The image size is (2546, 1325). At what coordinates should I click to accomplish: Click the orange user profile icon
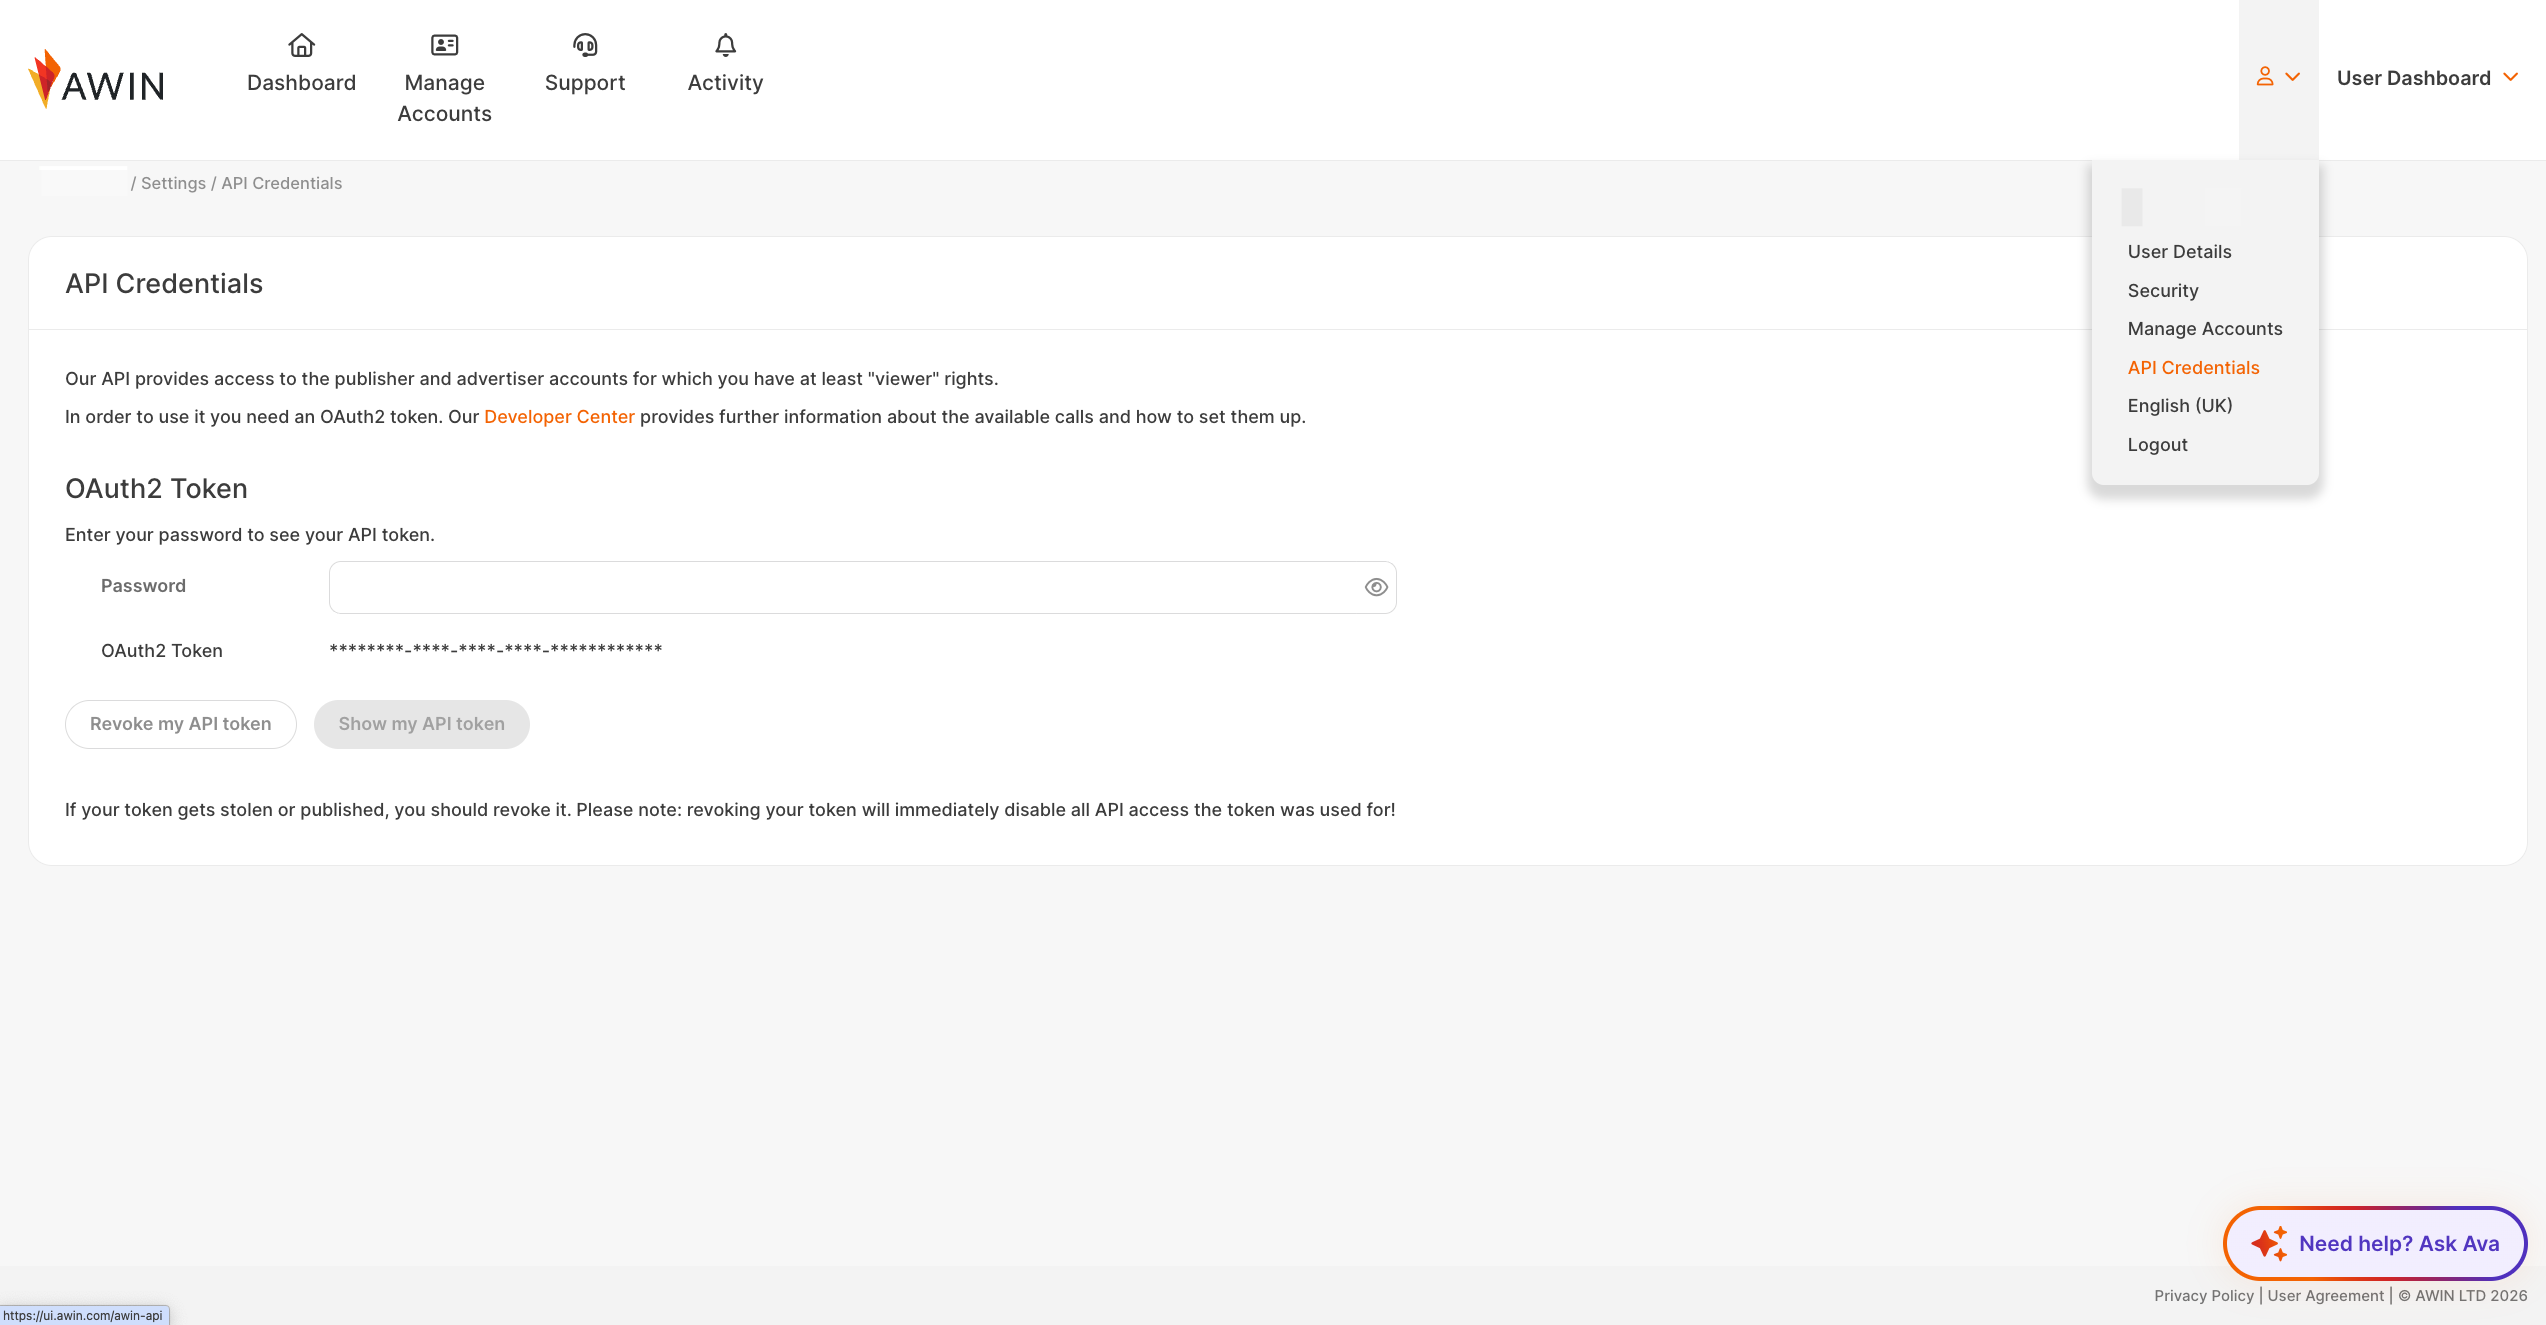pyautogui.click(x=2265, y=77)
